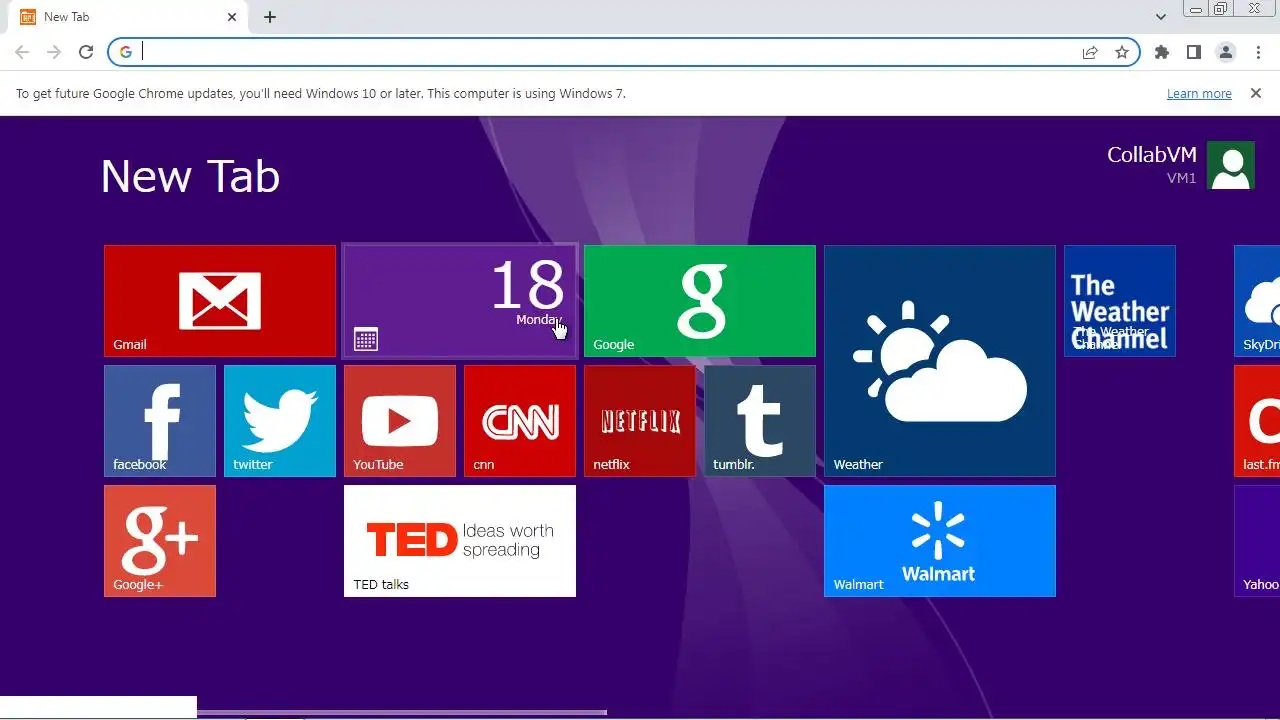Open the Yahoo tile

coord(1257,541)
